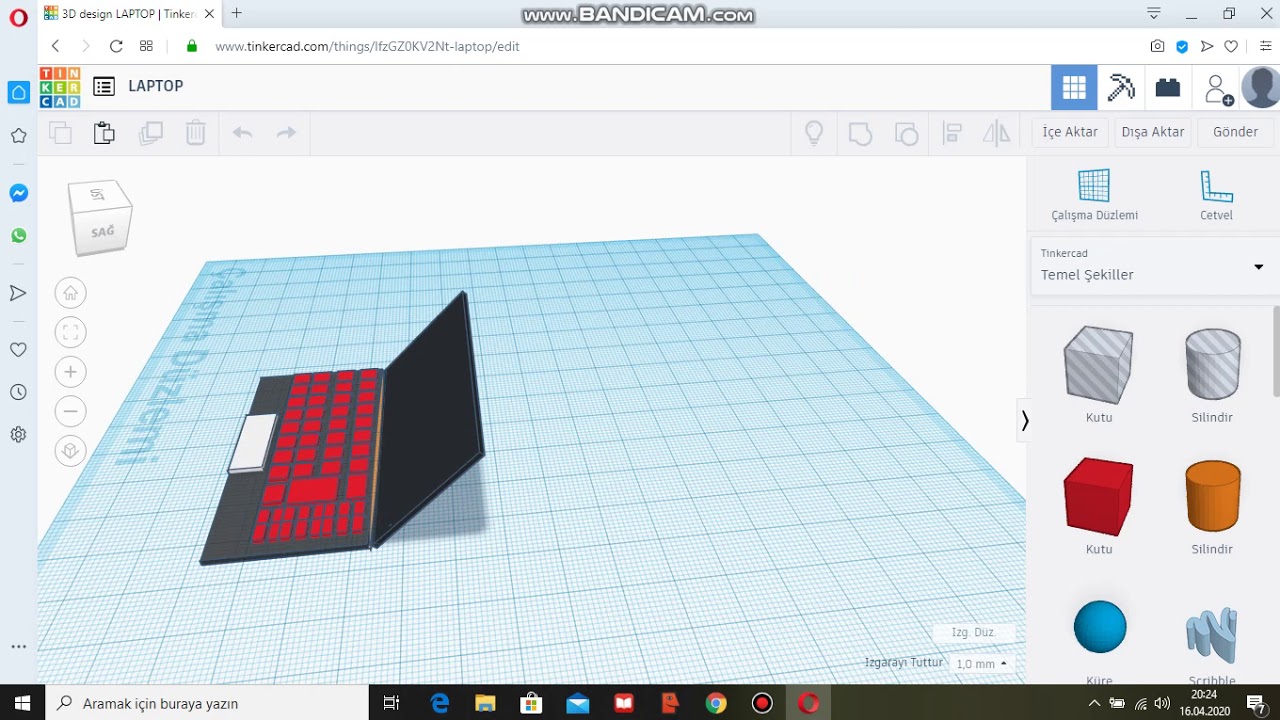The width and height of the screenshot is (1280, 720).
Task: Click the Ungroup shapes icon
Action: tap(906, 133)
